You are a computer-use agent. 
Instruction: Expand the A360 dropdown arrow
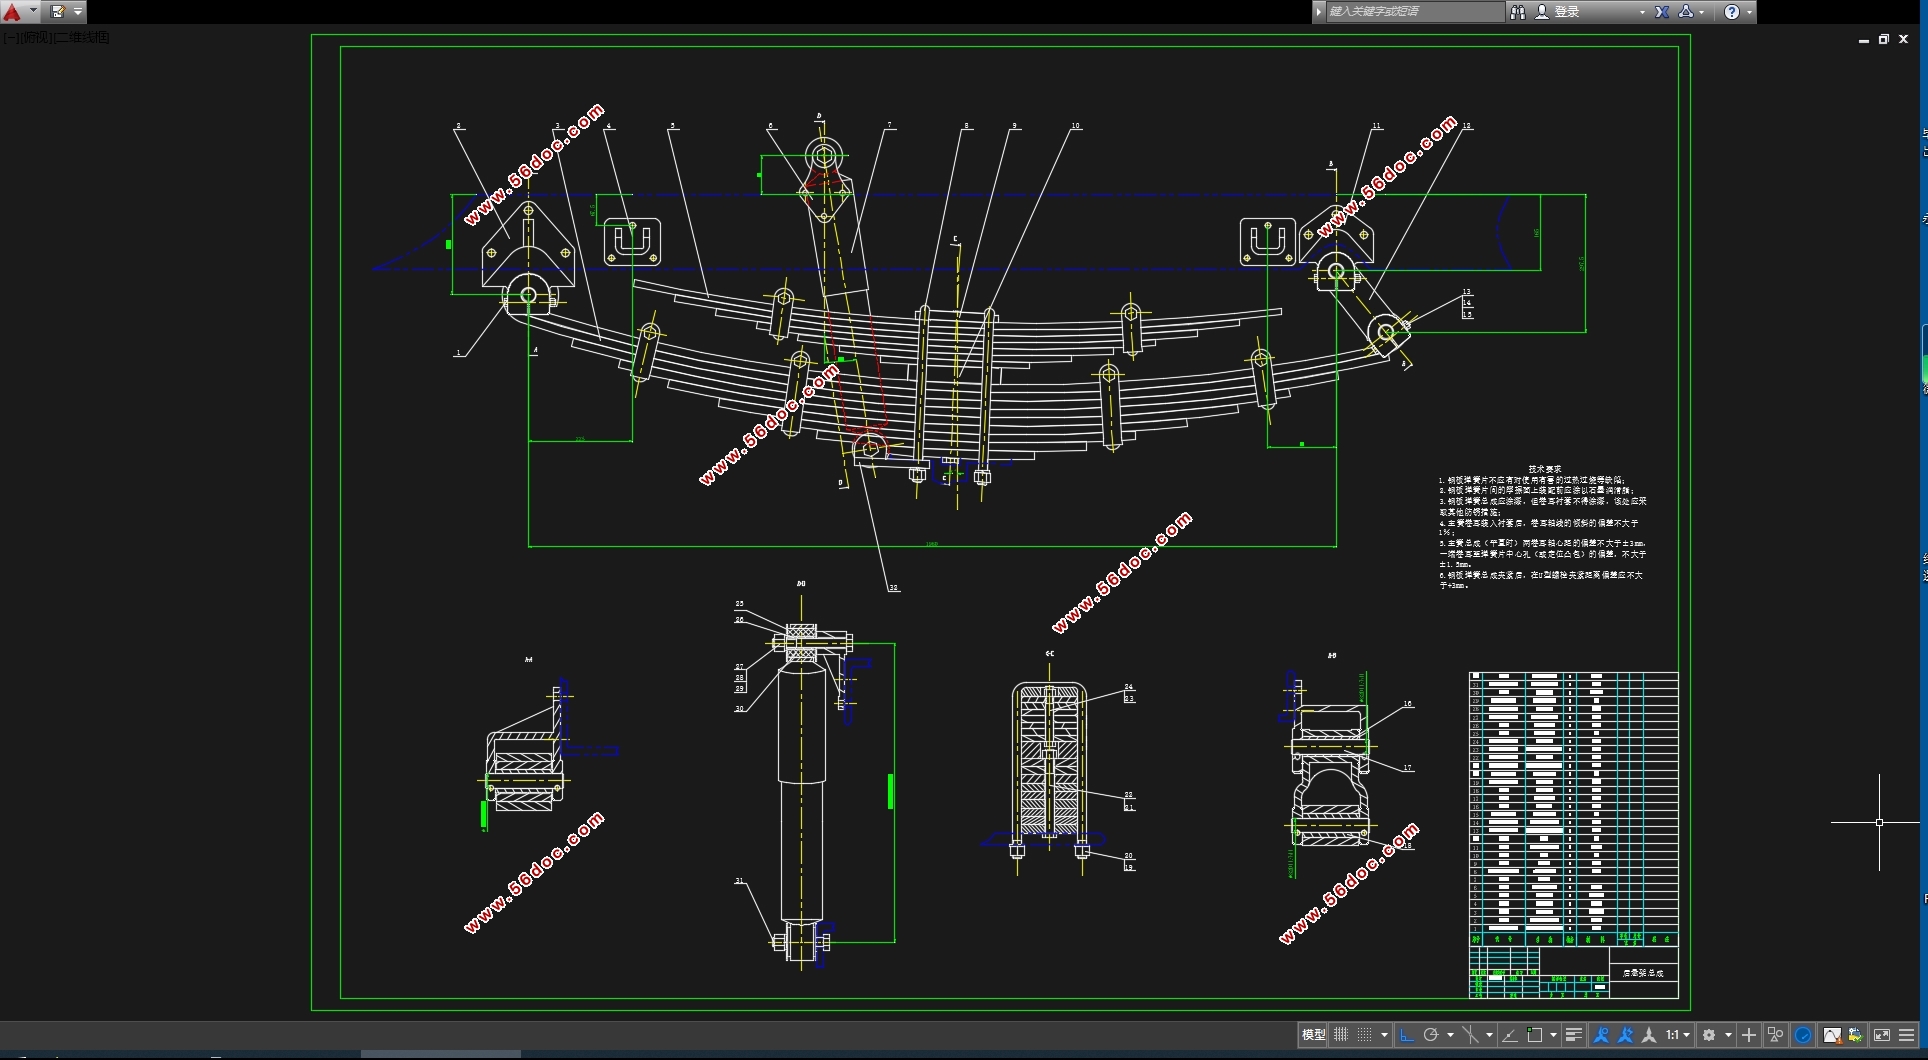[x=1702, y=12]
